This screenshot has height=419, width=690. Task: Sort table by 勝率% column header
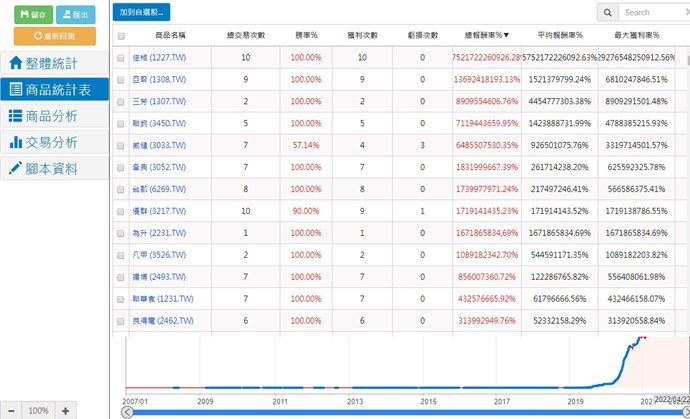point(305,35)
